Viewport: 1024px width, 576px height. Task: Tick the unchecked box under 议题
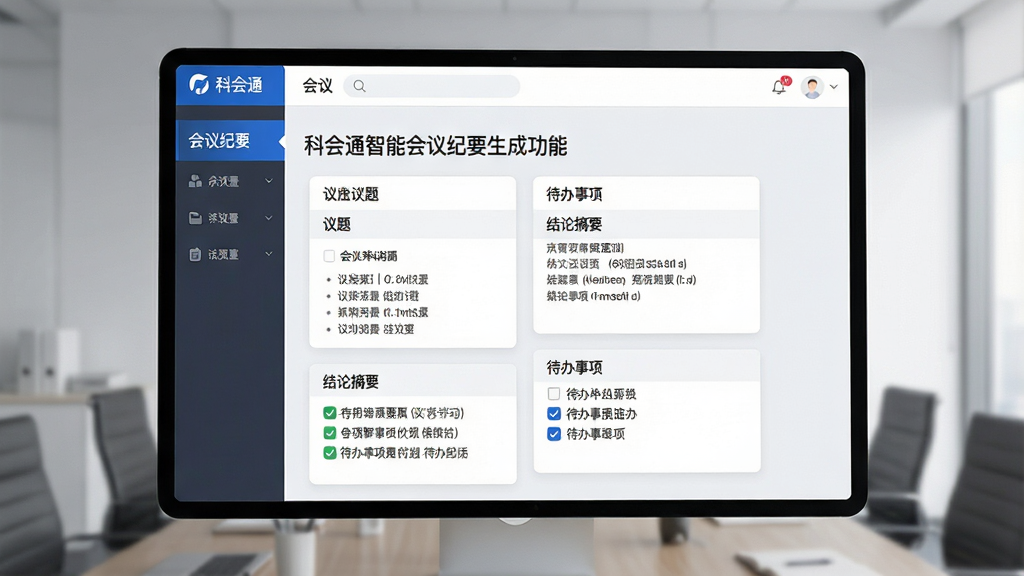point(329,256)
